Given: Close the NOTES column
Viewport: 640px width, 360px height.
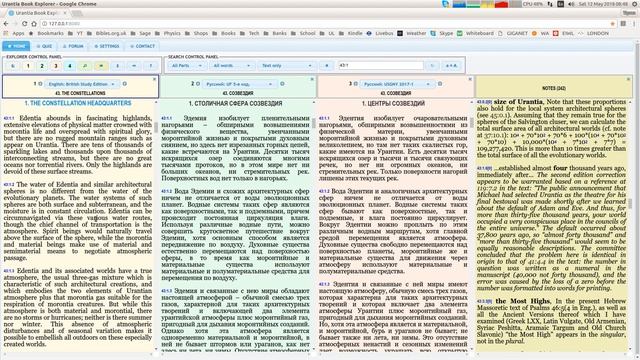Looking at the screenshot, I should point(628,79).
